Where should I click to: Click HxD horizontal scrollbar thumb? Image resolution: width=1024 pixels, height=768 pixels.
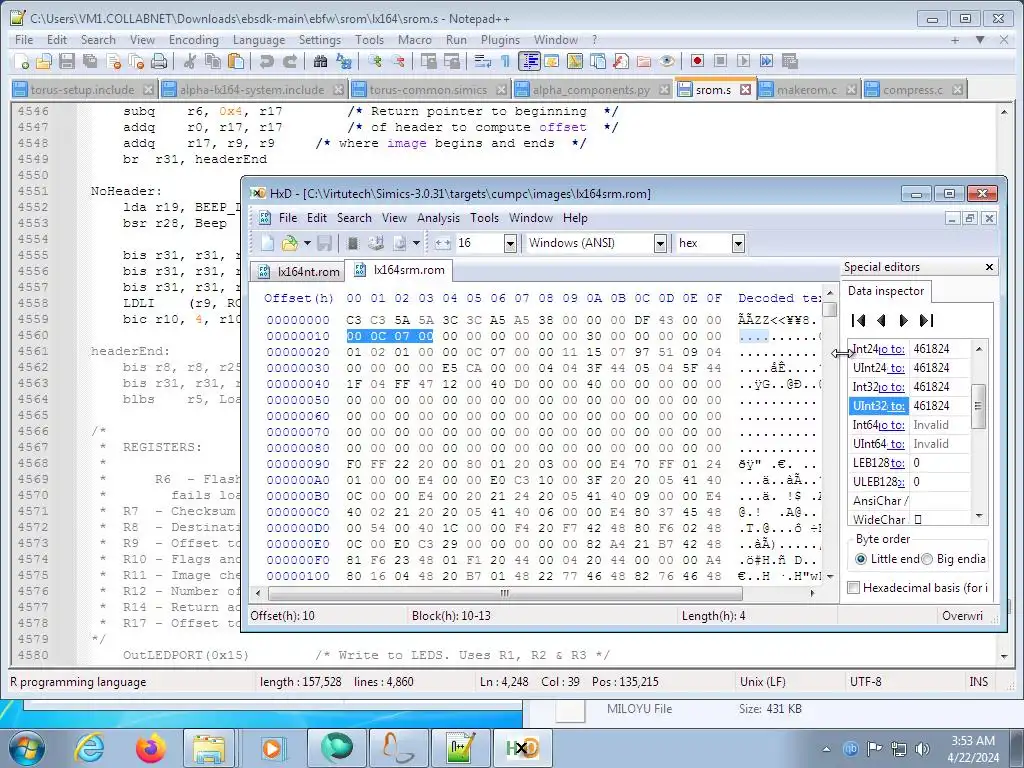pyautogui.click(x=505, y=594)
